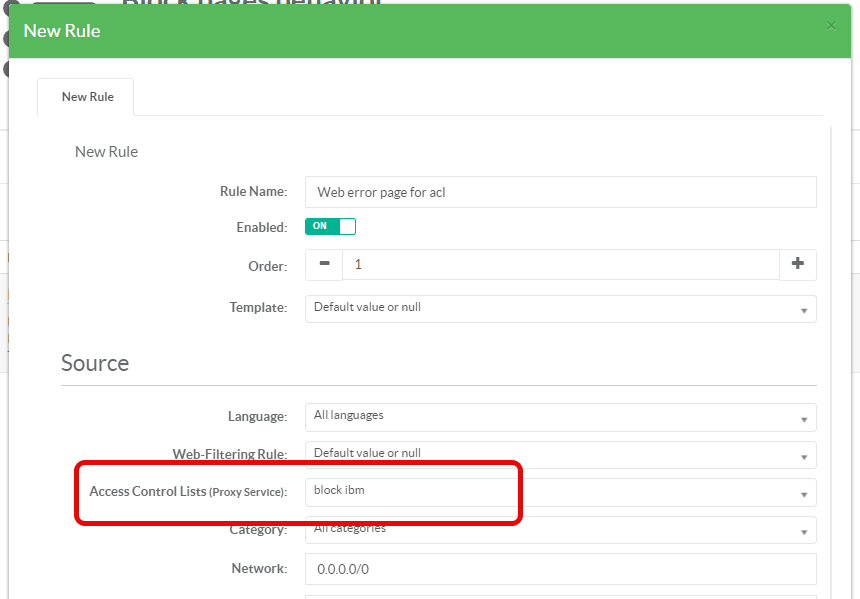Toggle the Enabled ON switch
860x599 pixels.
pos(330,227)
